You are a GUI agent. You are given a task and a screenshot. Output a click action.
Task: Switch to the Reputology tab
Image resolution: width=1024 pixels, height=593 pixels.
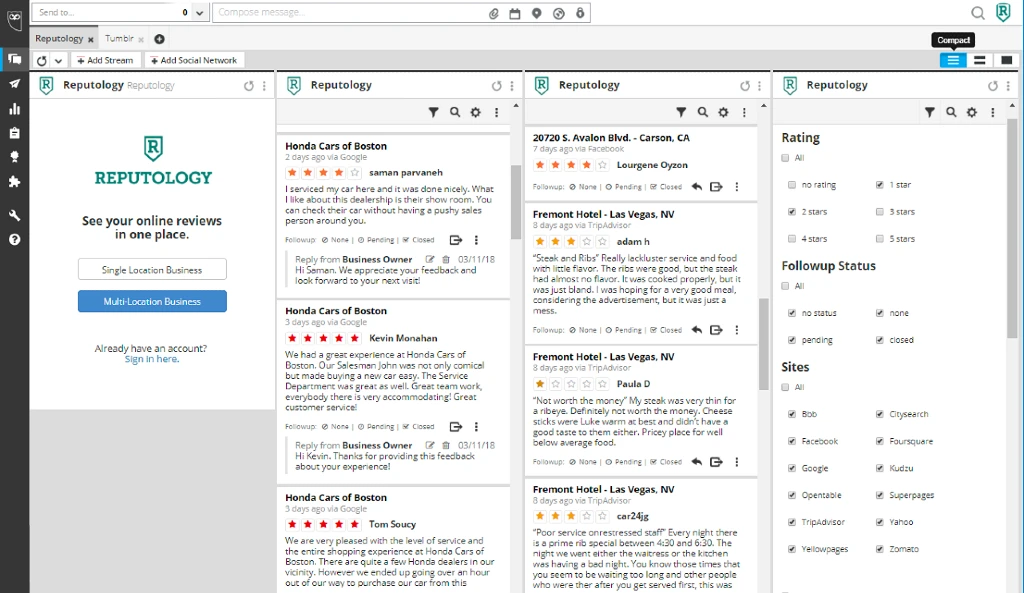pyautogui.click(x=59, y=39)
